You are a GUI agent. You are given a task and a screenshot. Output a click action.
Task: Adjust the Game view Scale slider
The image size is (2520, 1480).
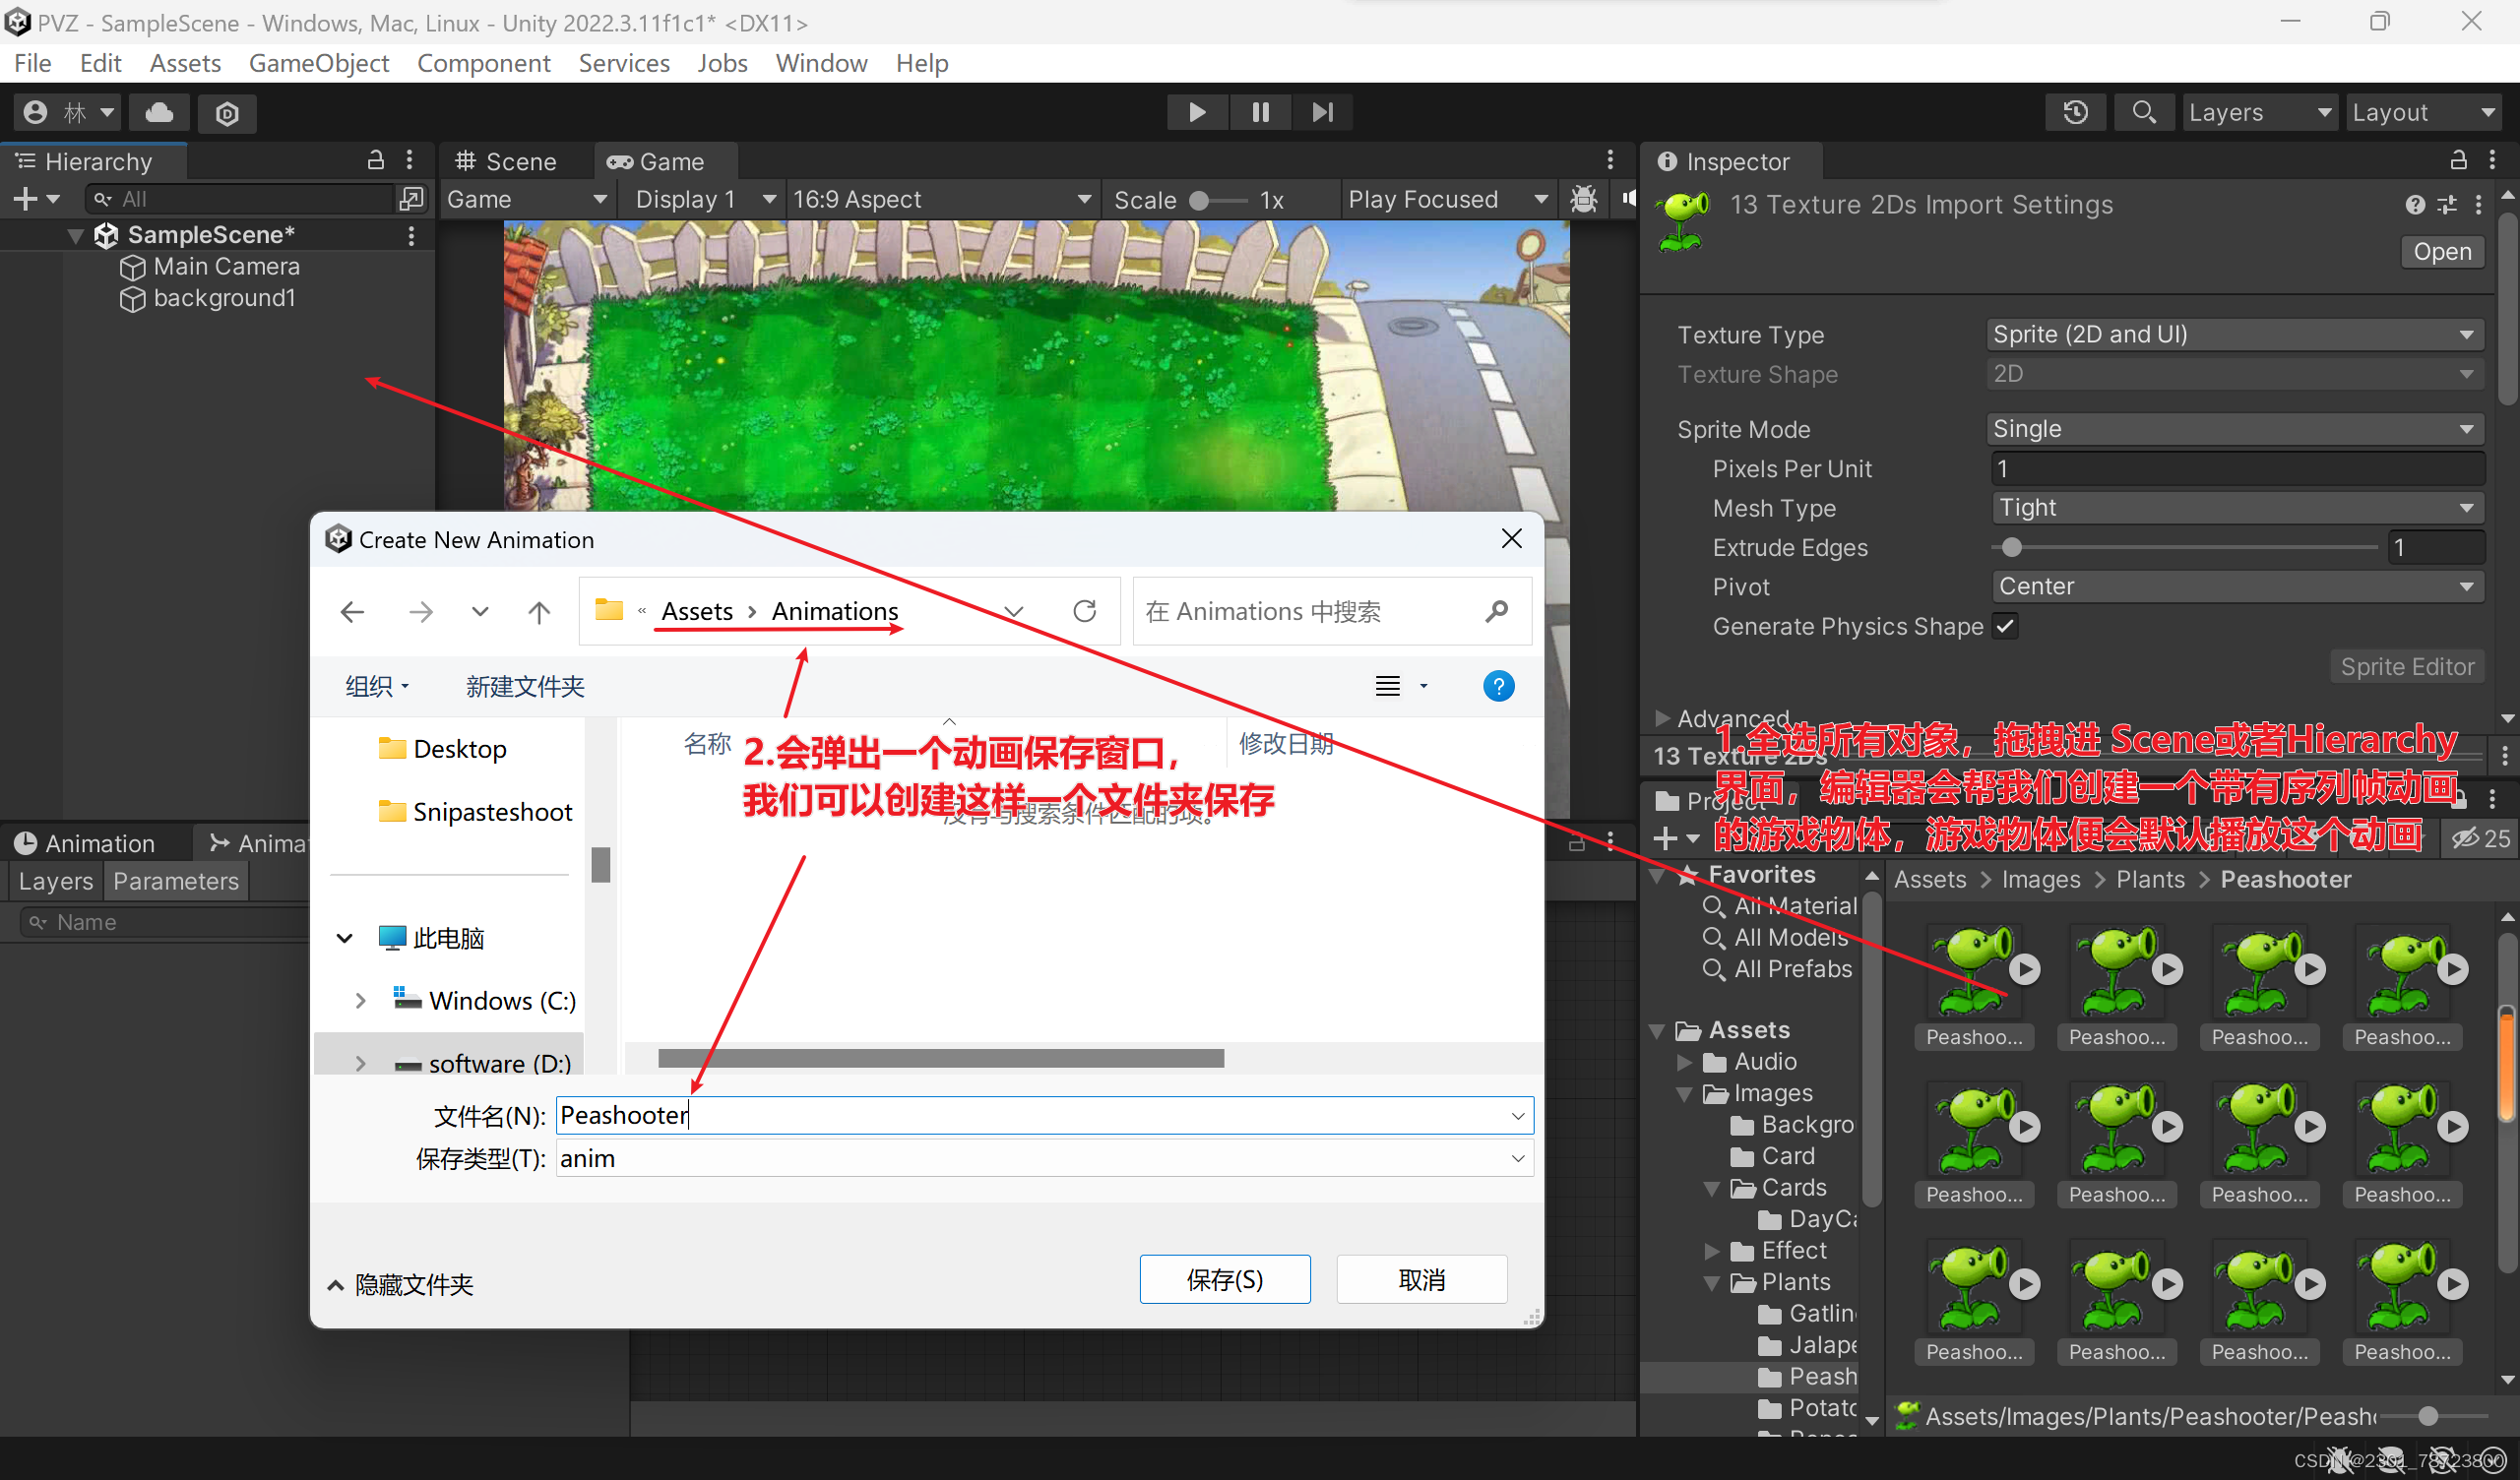[x=1200, y=200]
